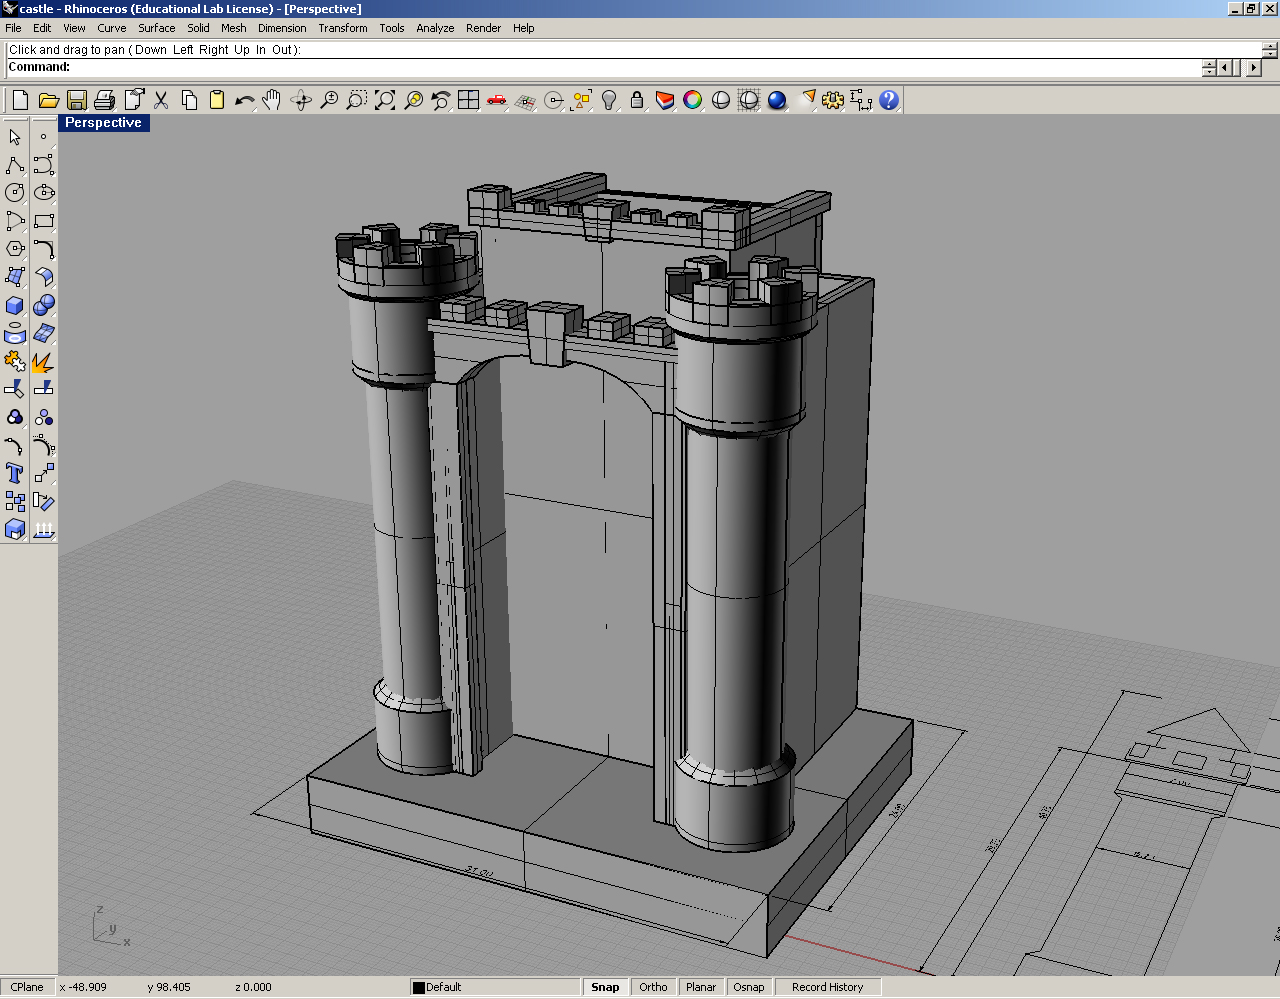Select the Ellipse tool in the sidebar
This screenshot has height=999, width=1280.
pos(43,193)
